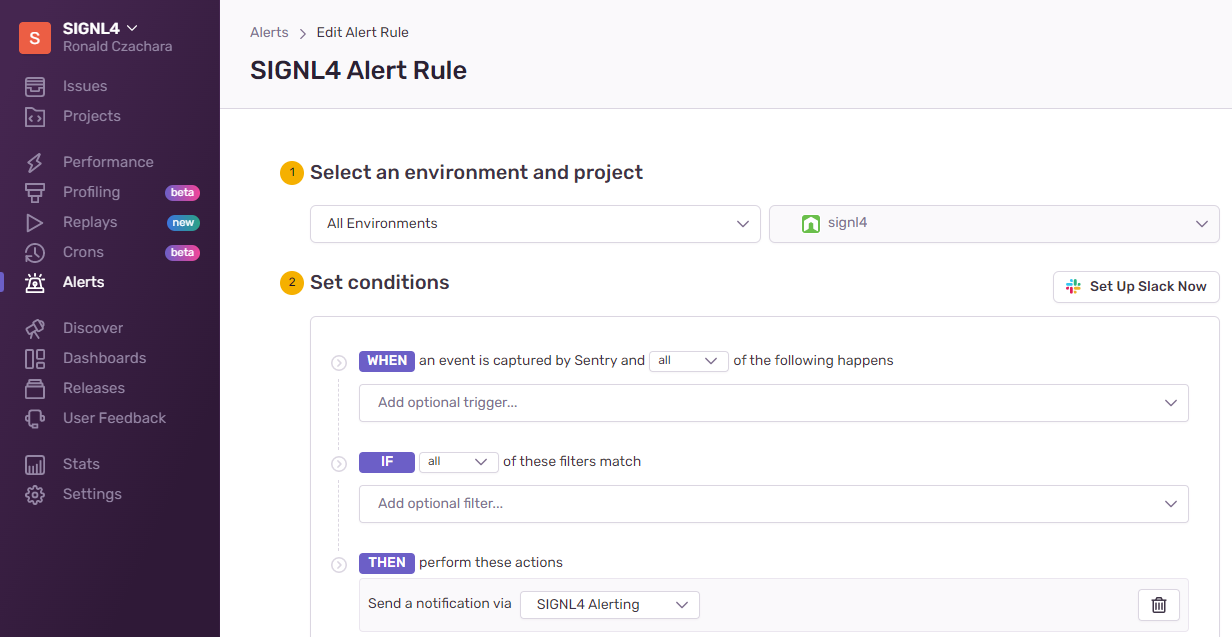
Task: Click the Discover telescope icon
Action: pyautogui.click(x=35, y=328)
